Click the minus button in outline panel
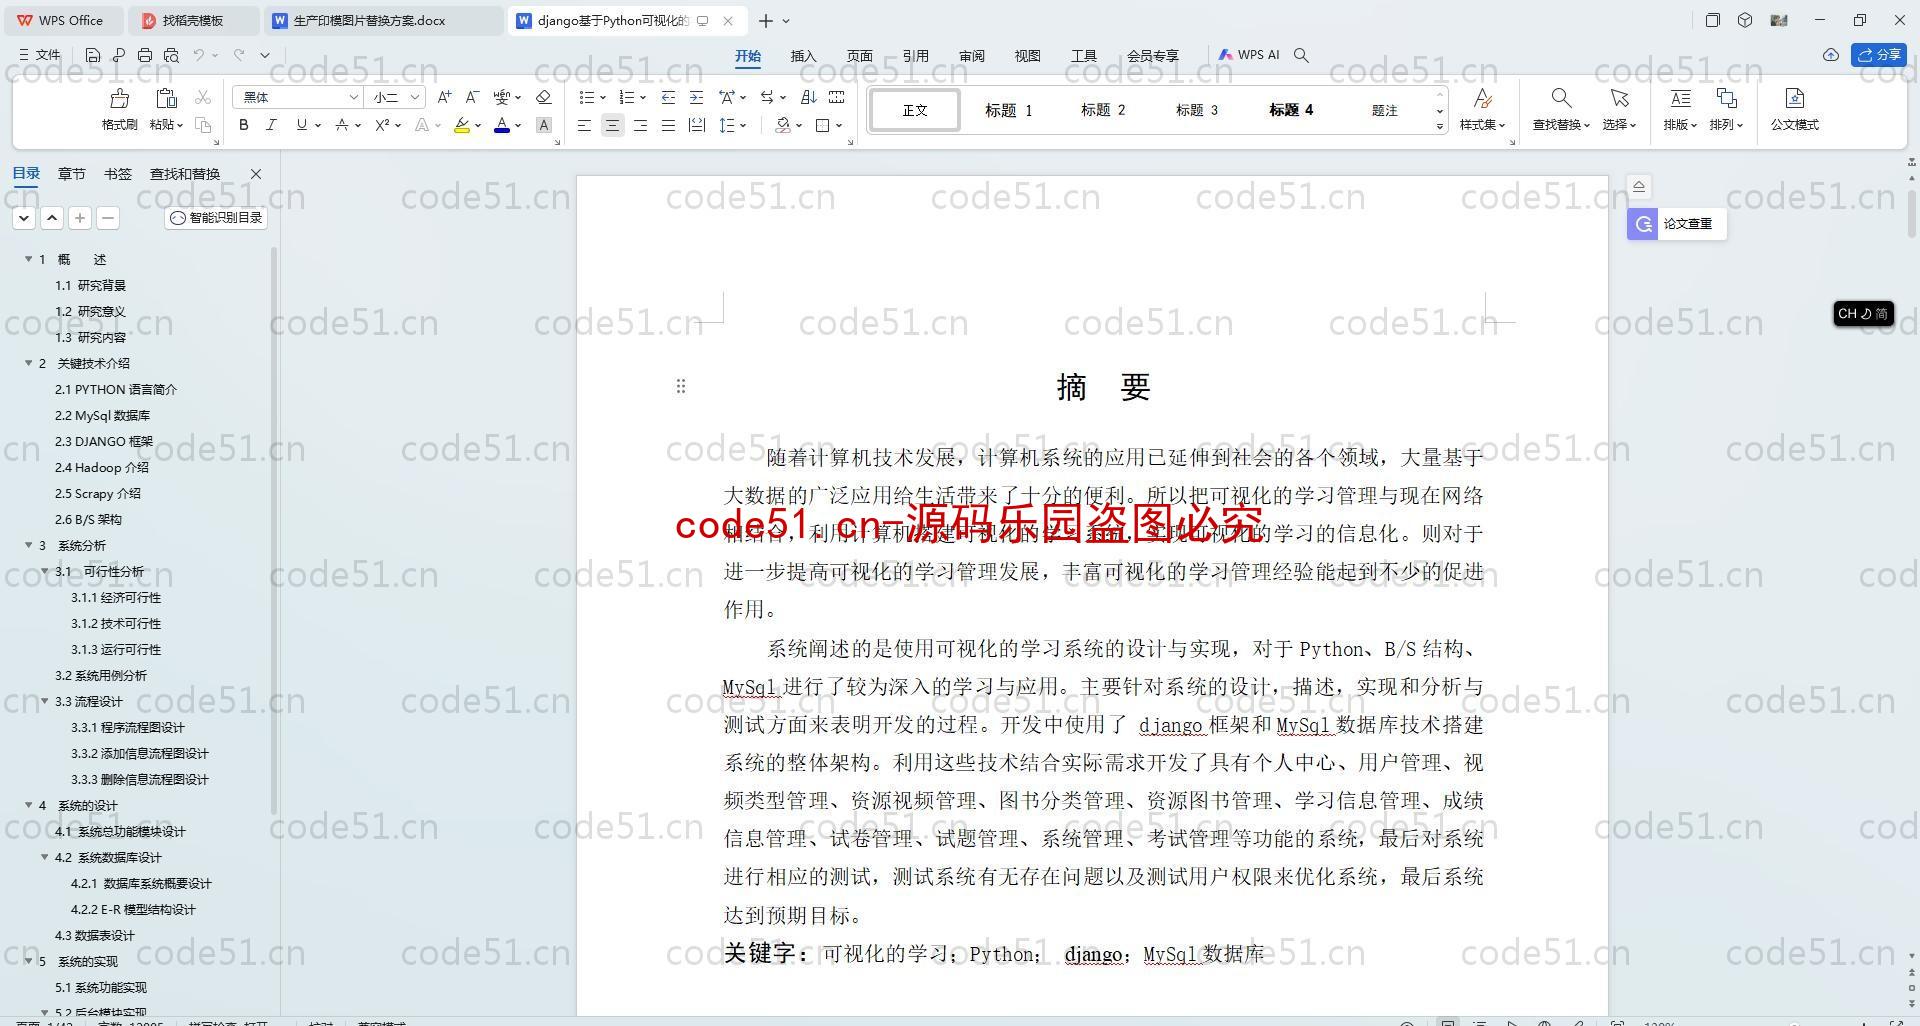This screenshot has height=1026, width=1920. [108, 217]
